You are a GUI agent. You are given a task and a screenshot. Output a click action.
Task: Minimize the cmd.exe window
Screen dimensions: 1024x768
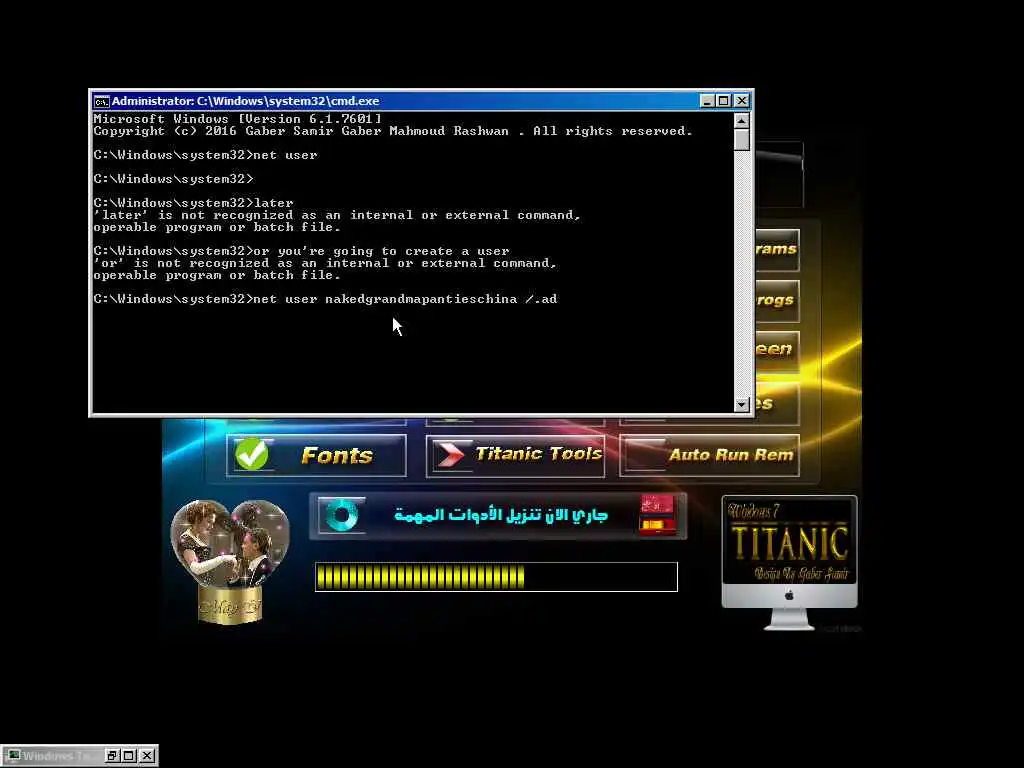(x=707, y=101)
